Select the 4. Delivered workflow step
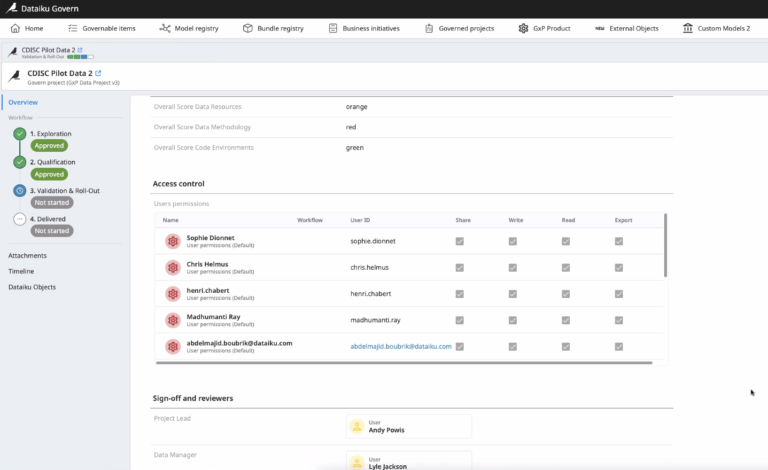 pos(48,219)
